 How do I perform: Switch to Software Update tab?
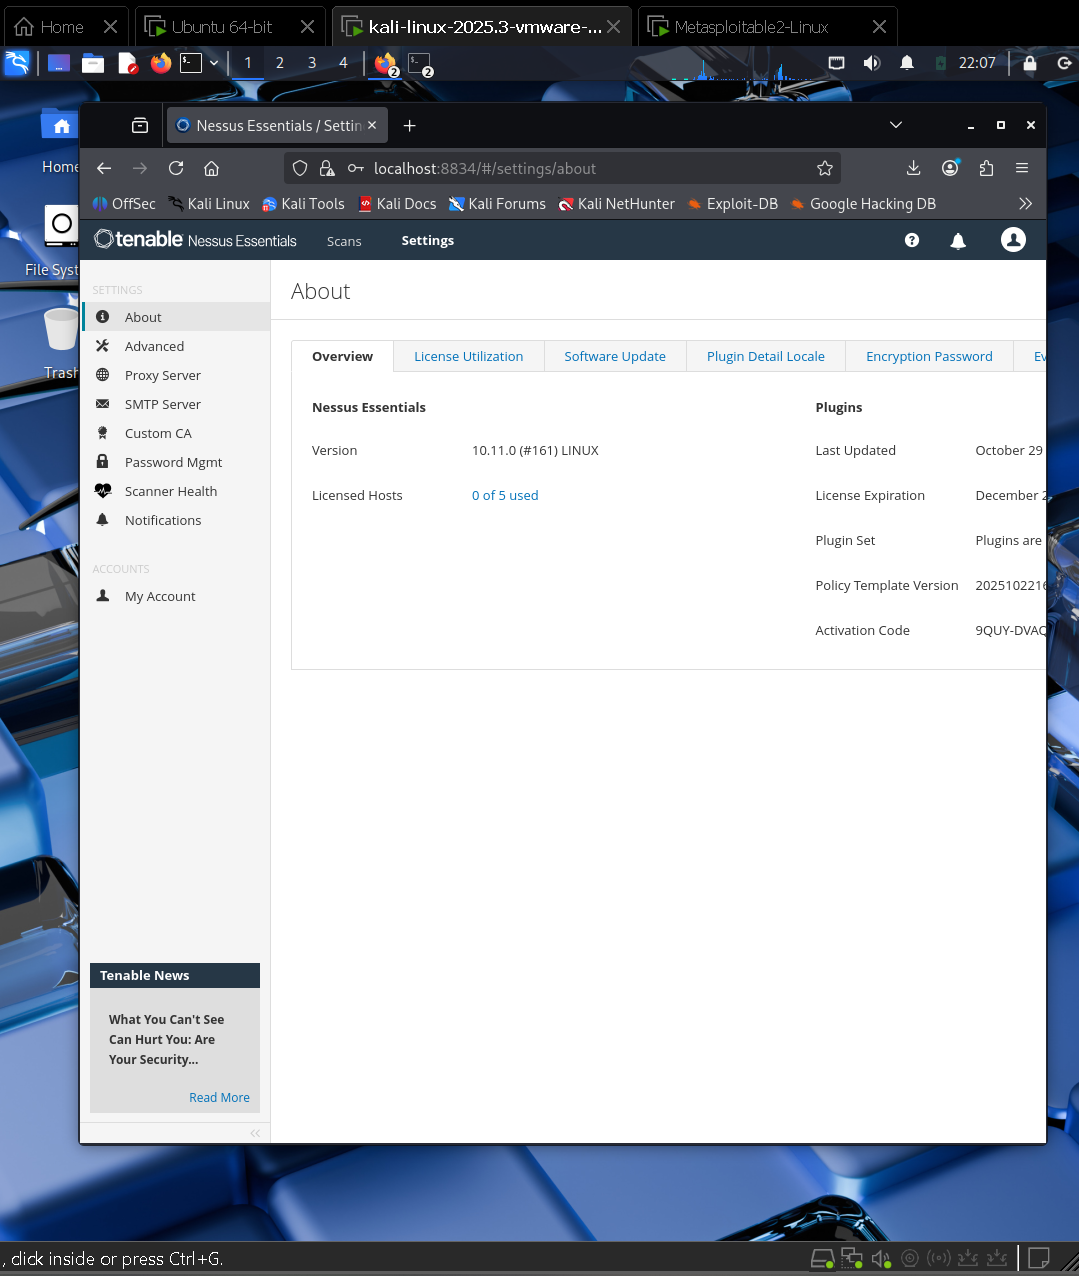[x=614, y=357]
